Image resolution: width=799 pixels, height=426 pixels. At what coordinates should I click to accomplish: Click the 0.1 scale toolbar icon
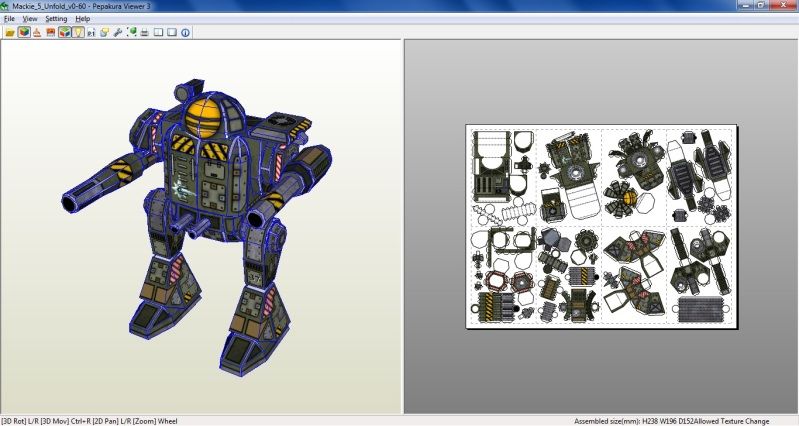[91, 33]
